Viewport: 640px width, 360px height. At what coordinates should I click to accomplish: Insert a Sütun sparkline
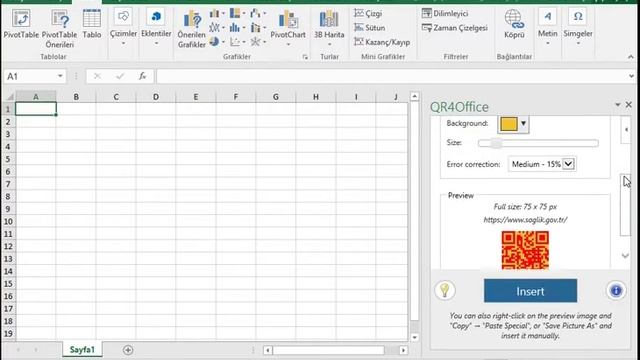[x=369, y=28]
